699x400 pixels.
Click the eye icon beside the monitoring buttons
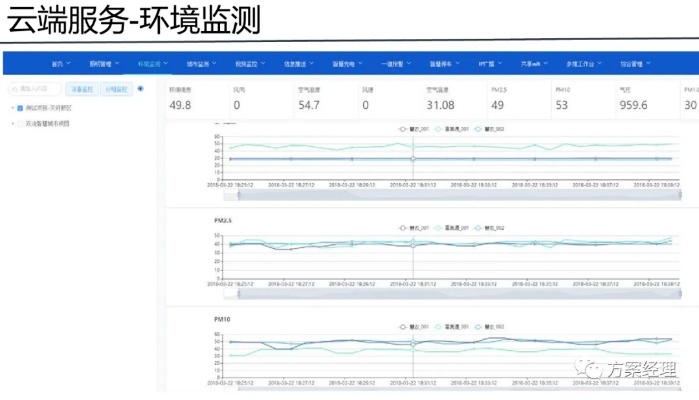pyautogui.click(x=140, y=89)
